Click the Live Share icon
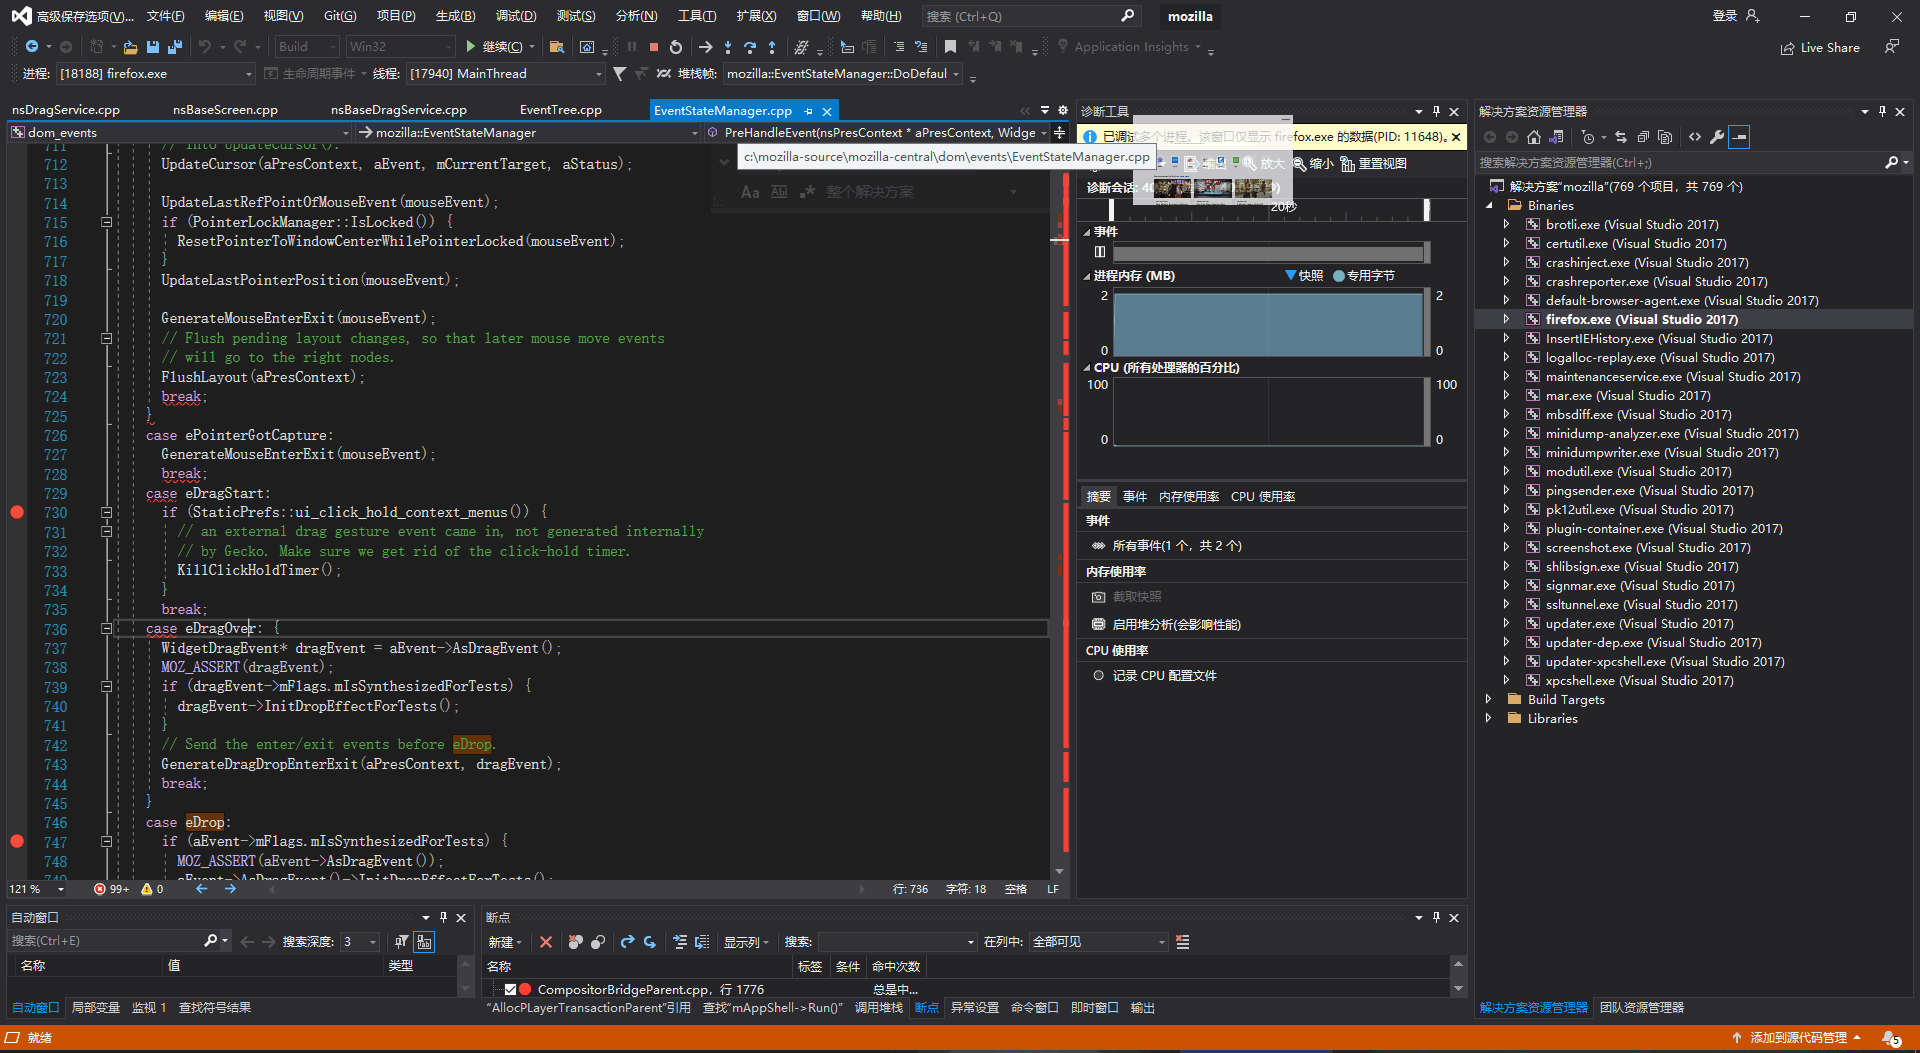Viewport: 1920px width, 1053px height. pyautogui.click(x=1820, y=47)
